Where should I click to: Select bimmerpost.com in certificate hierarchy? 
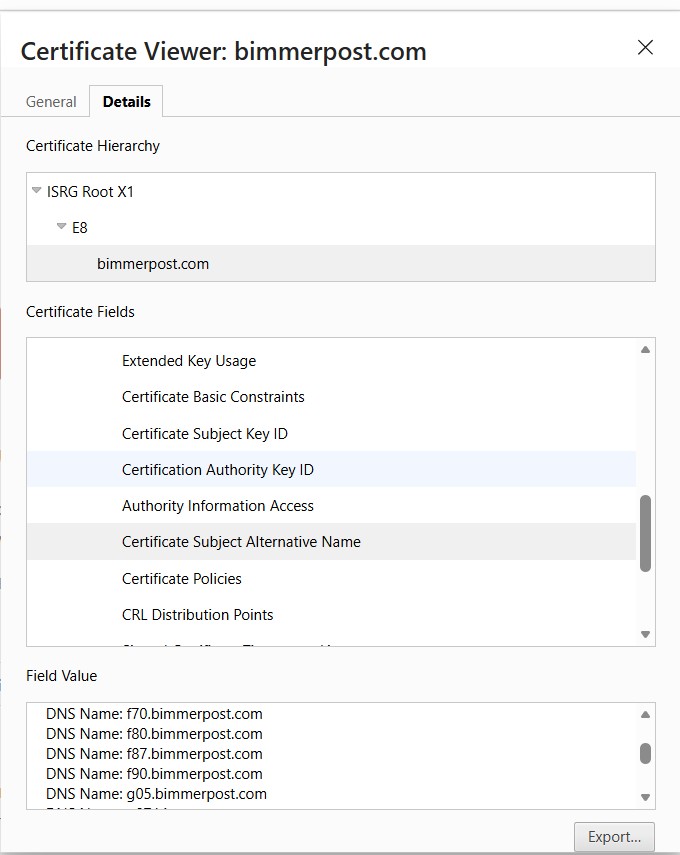[x=153, y=264]
